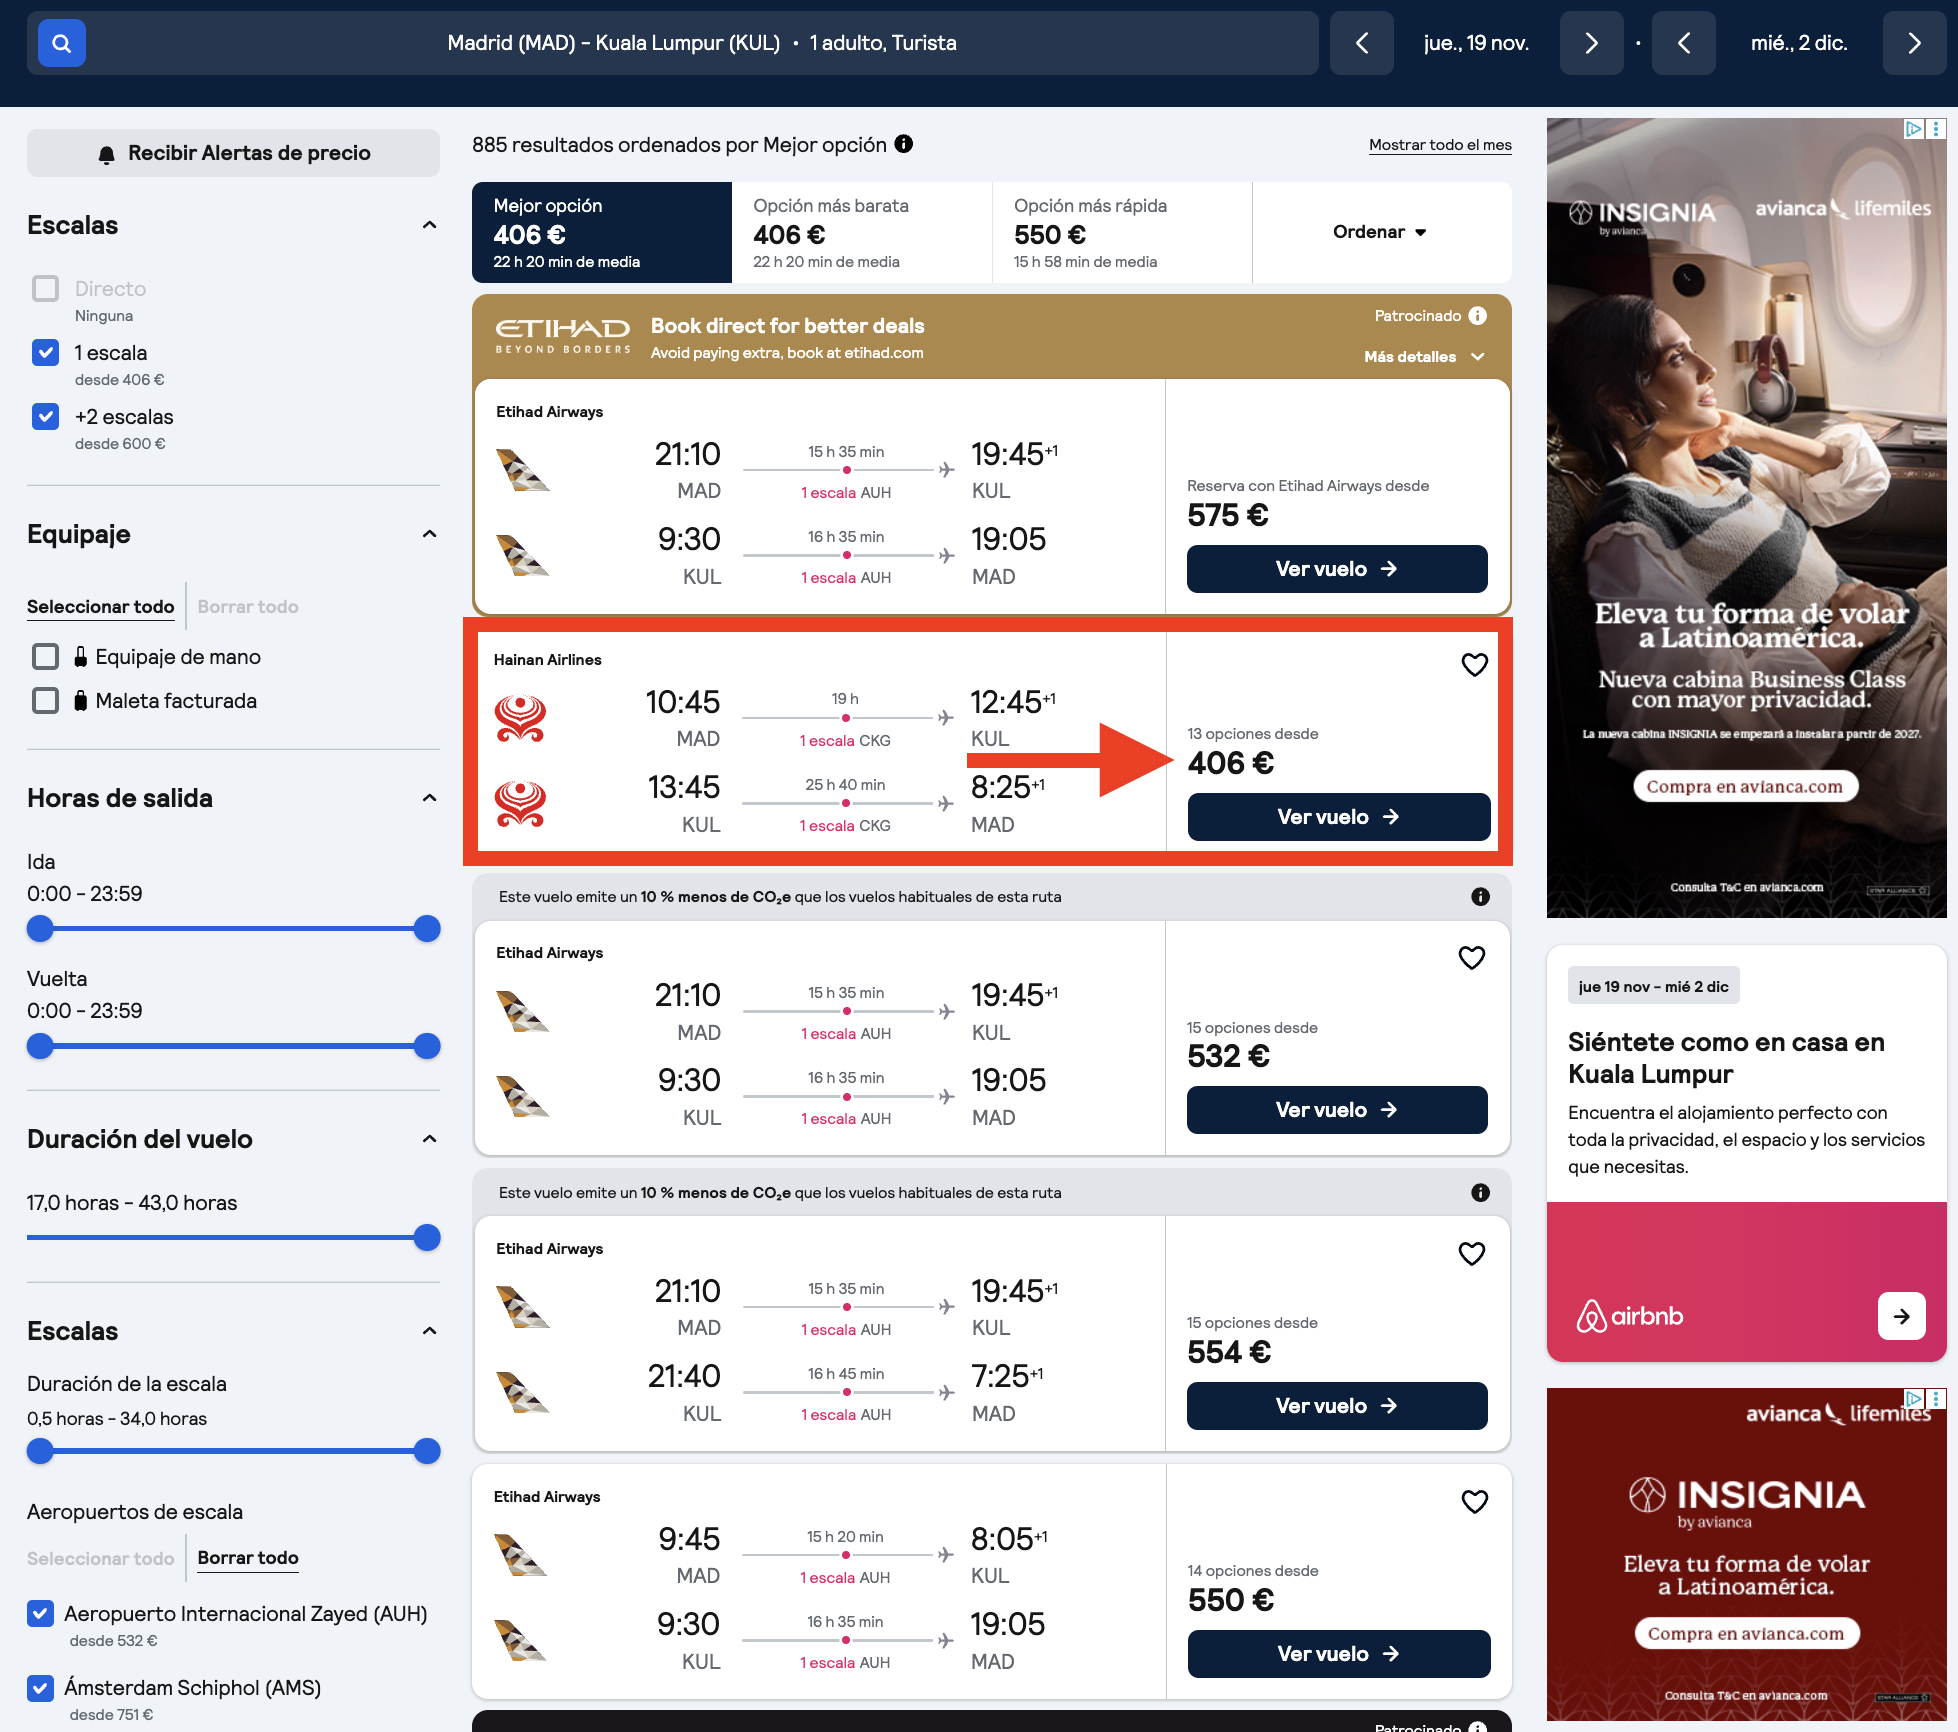Image resolution: width=1958 pixels, height=1732 pixels.
Task: Uncheck the 1 escala checkbox
Action: 45,352
